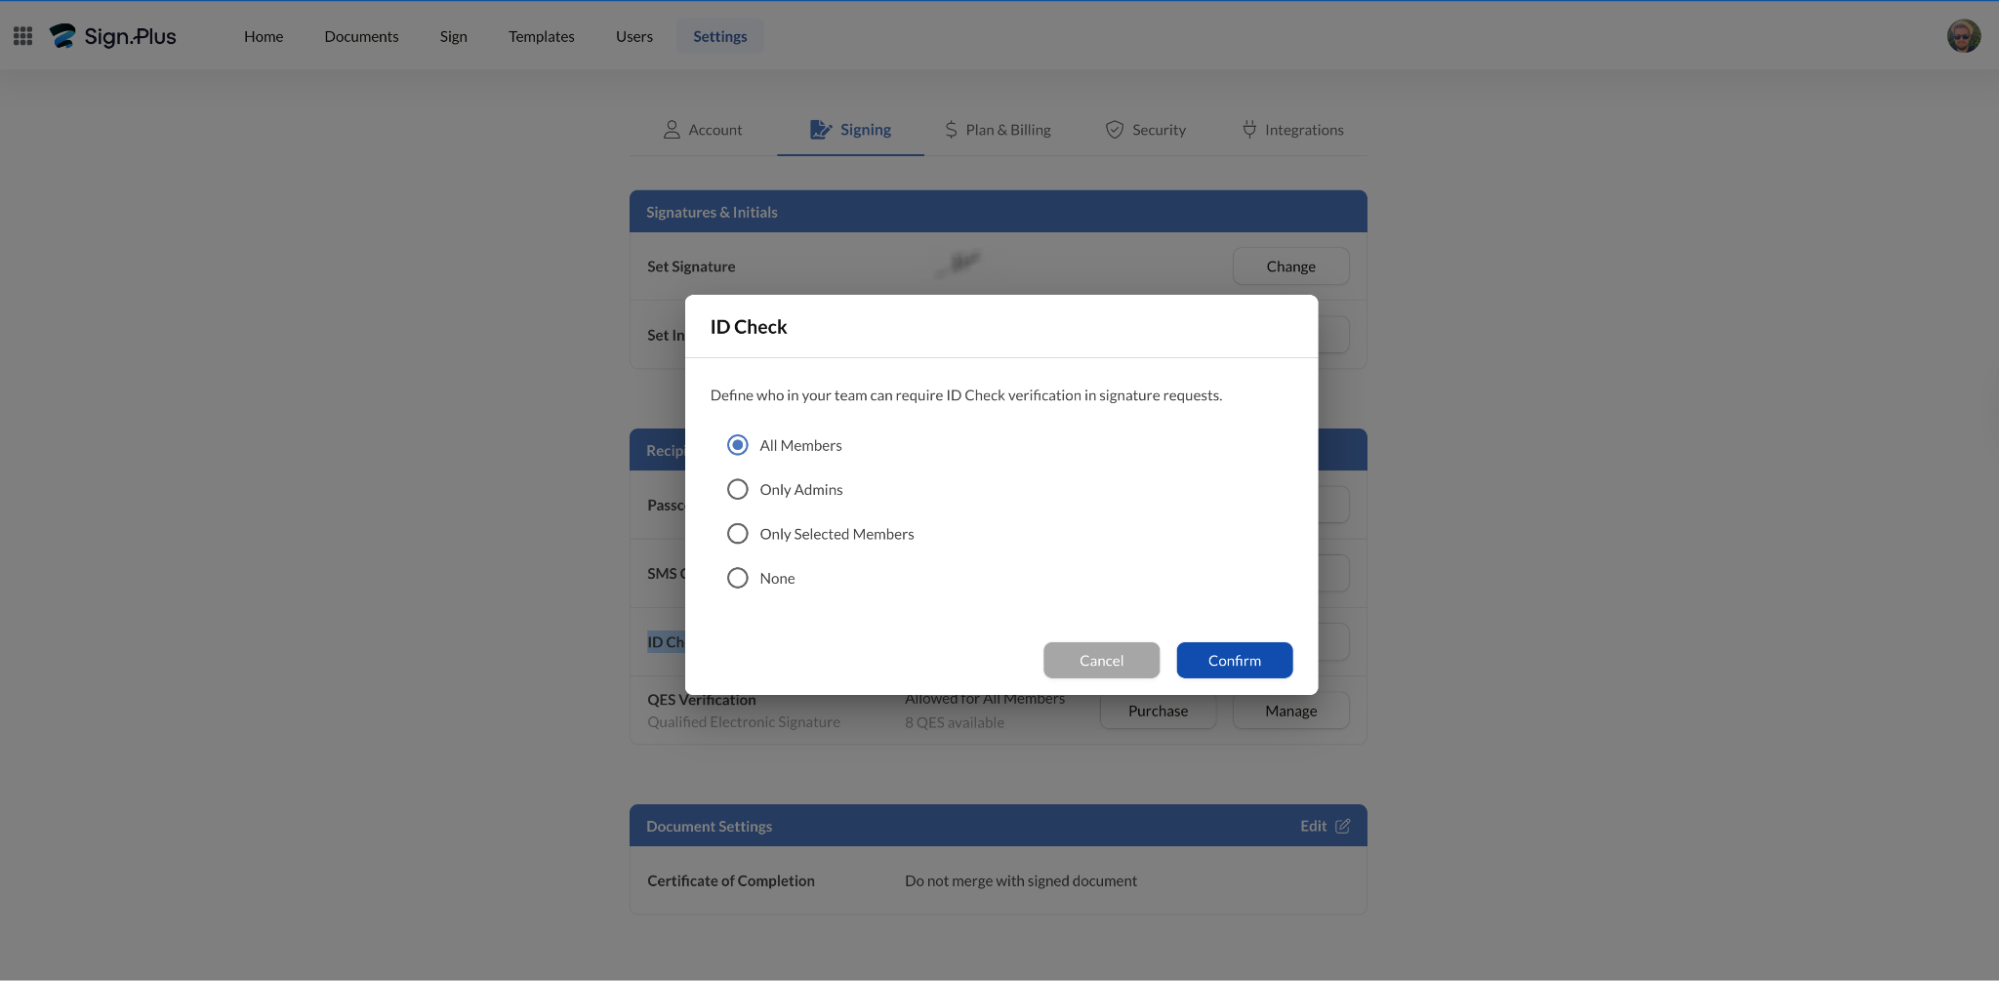
Task: Open the Users navigation item
Action: (634, 36)
